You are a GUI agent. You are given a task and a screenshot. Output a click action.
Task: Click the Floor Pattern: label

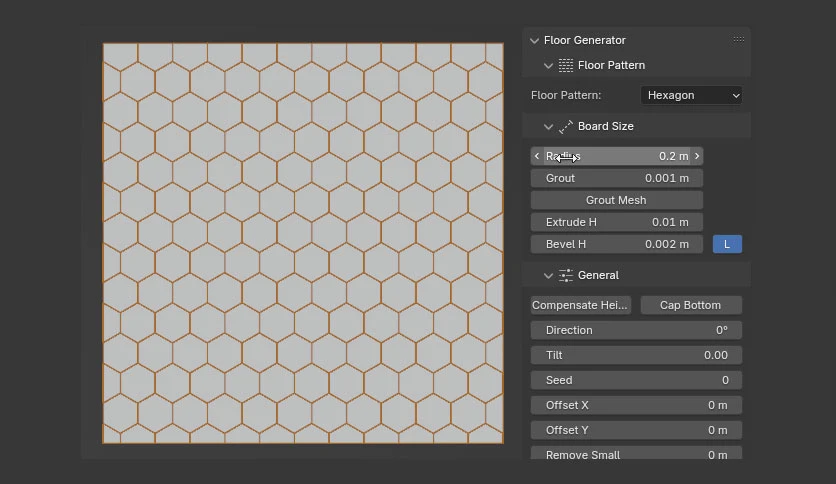[566, 95]
